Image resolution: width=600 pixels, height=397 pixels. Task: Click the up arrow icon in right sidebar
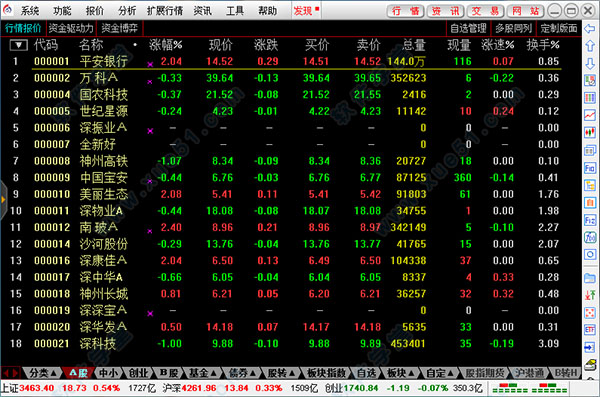pos(590,46)
